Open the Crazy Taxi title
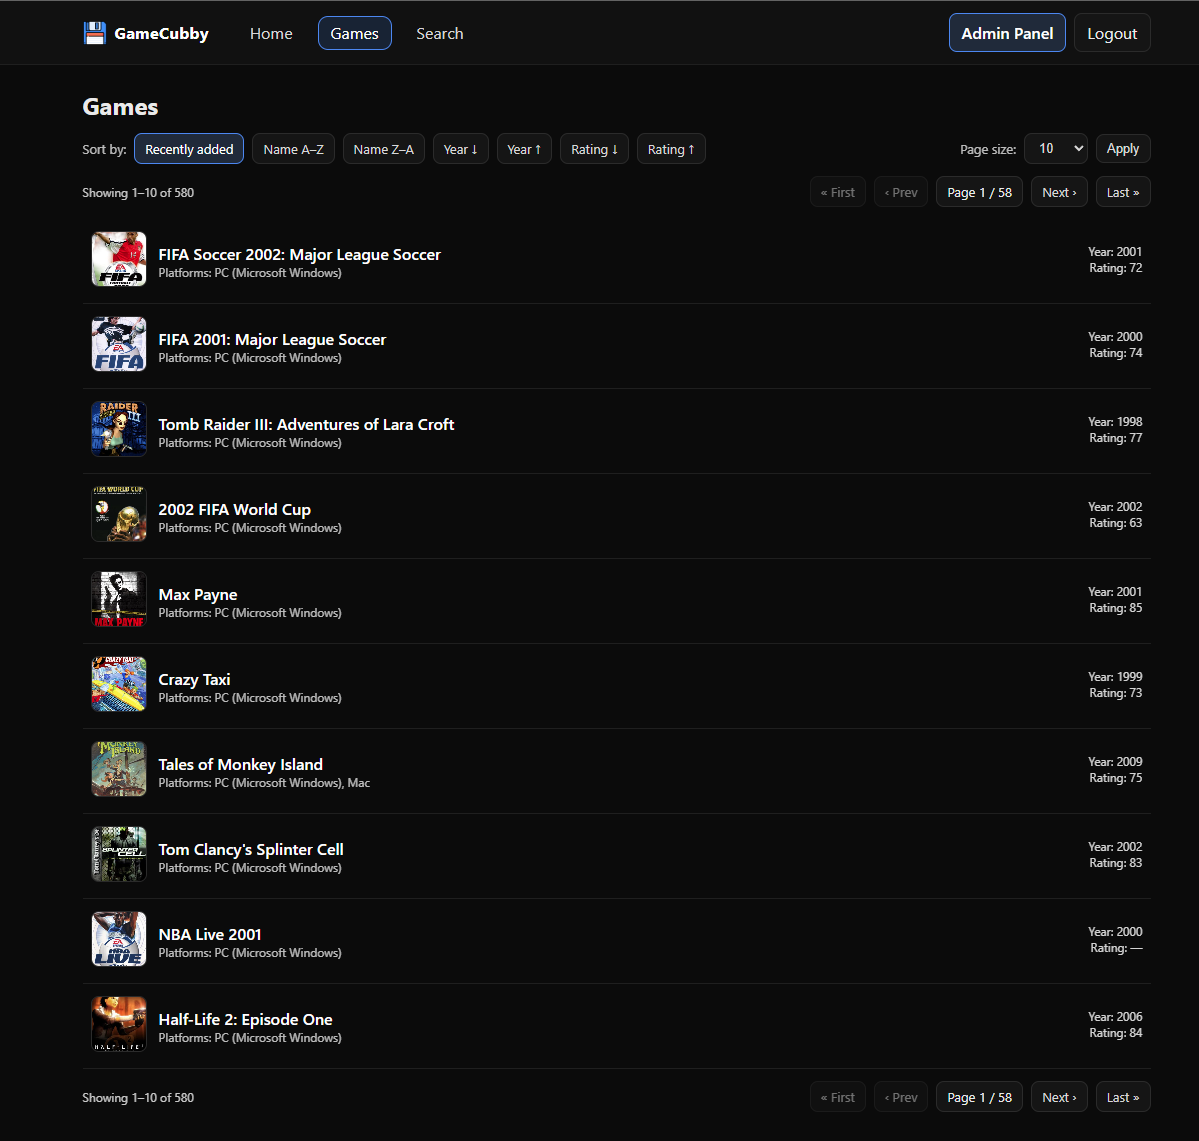Image resolution: width=1199 pixels, height=1141 pixels. (x=194, y=678)
